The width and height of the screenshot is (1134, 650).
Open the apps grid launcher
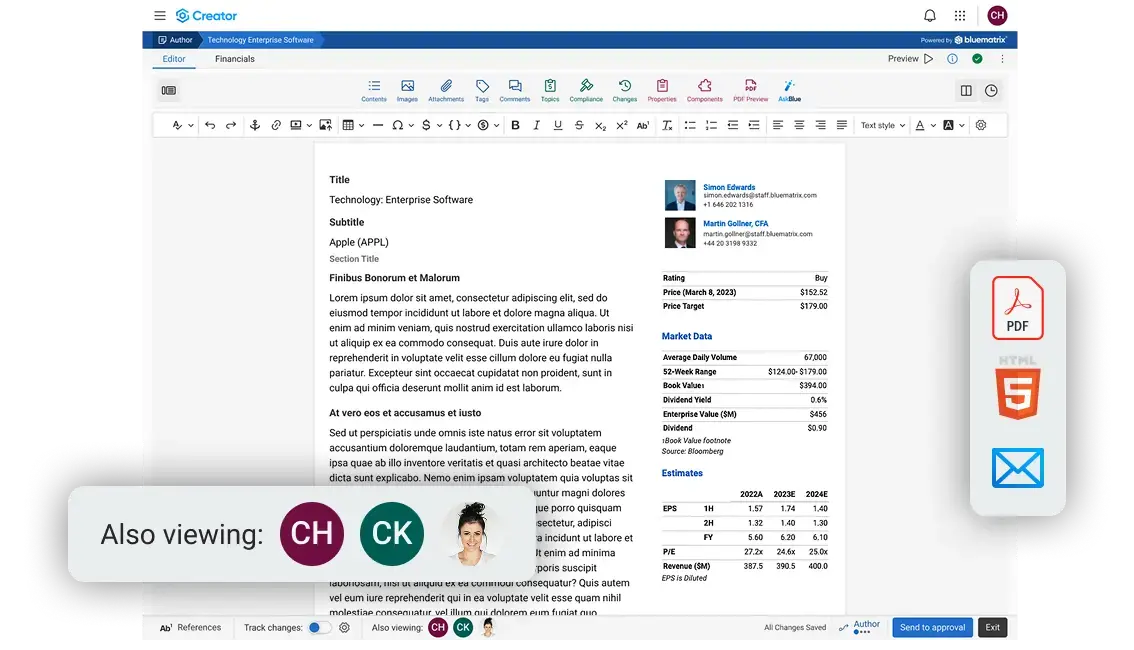click(x=960, y=15)
